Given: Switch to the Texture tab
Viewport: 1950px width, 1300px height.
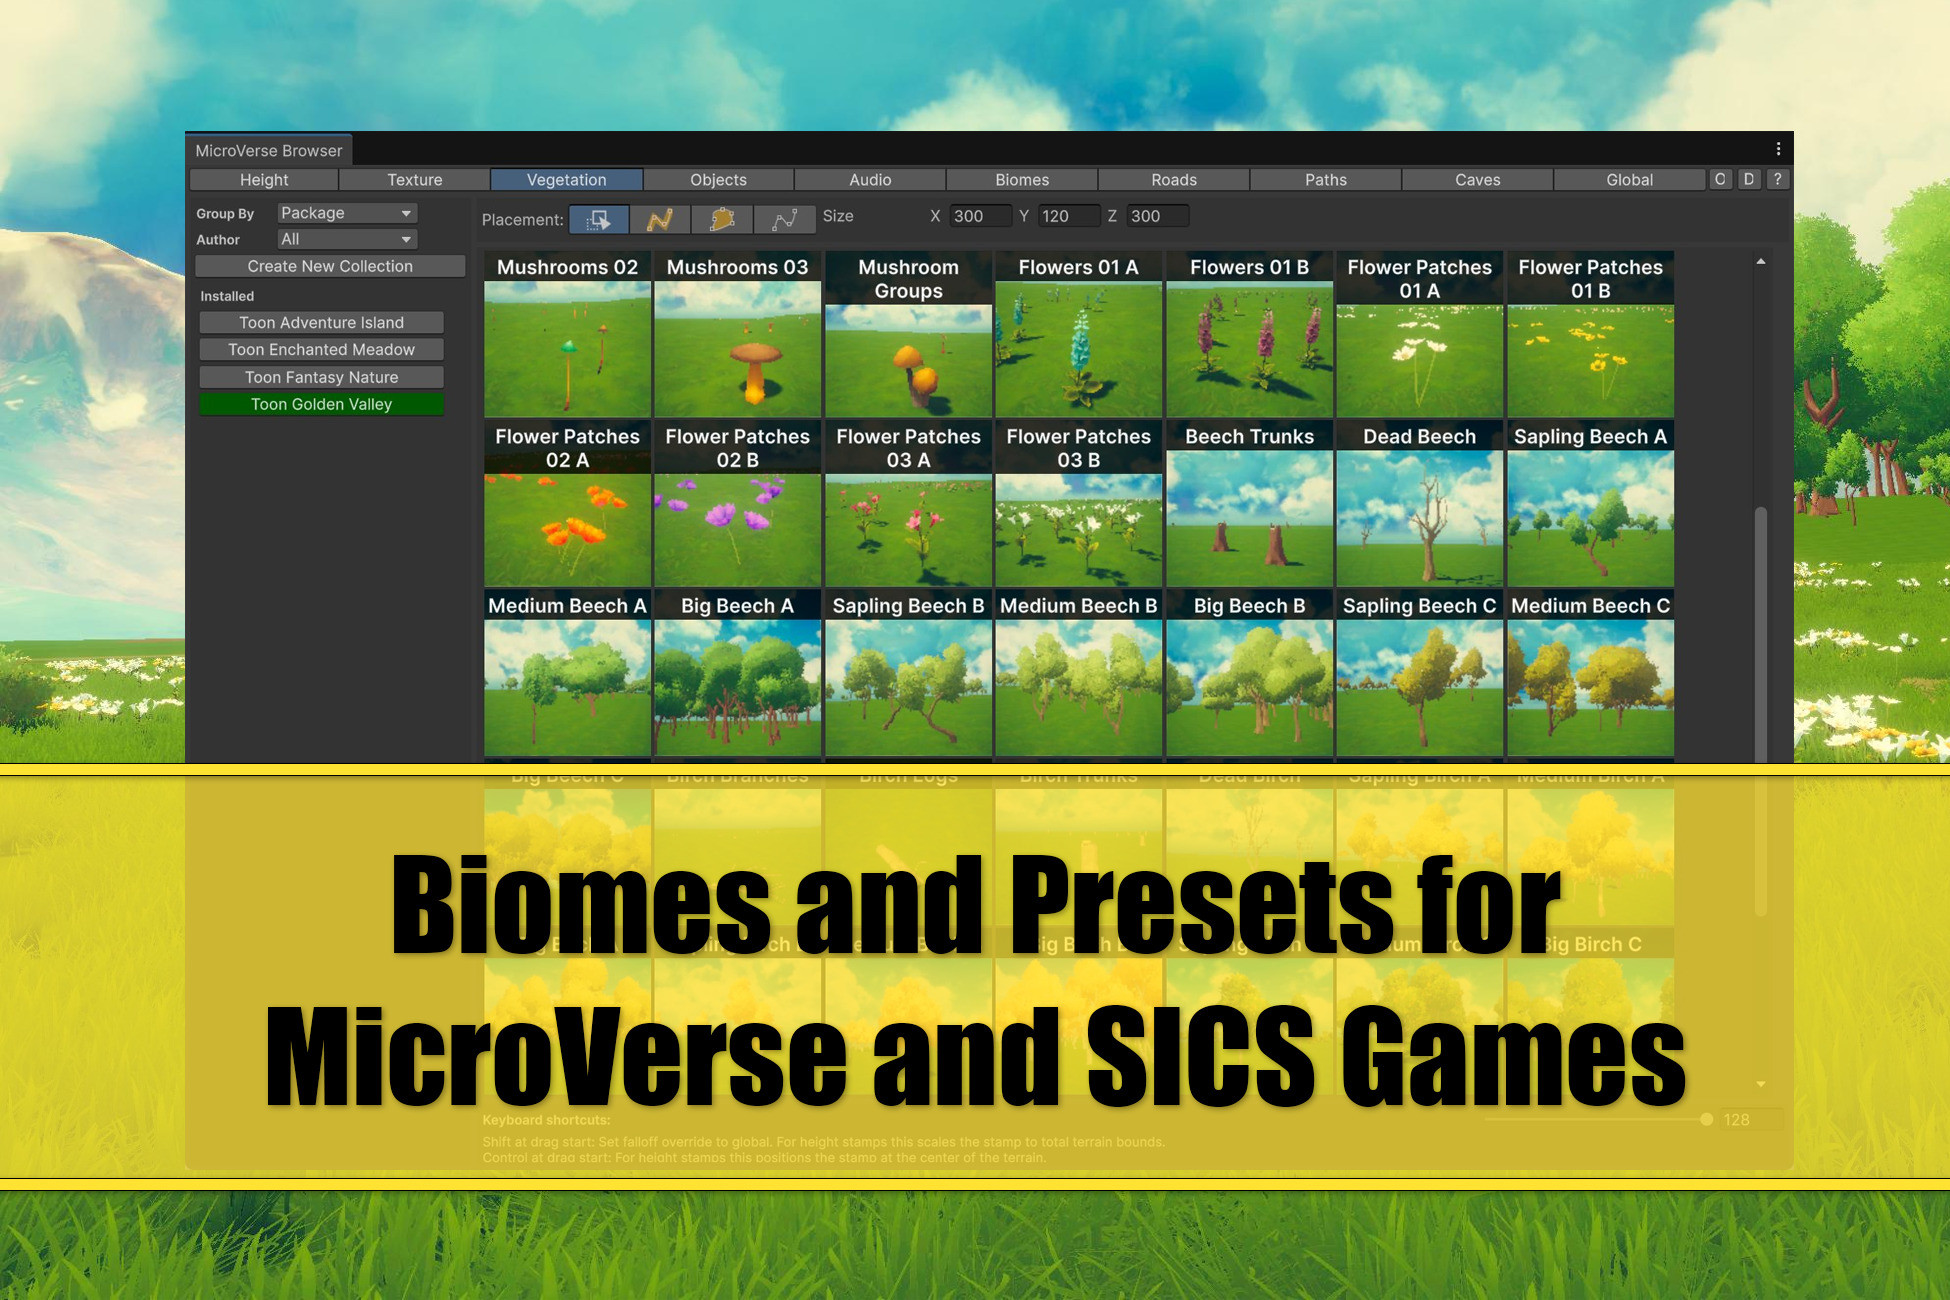Looking at the screenshot, I should 414,180.
